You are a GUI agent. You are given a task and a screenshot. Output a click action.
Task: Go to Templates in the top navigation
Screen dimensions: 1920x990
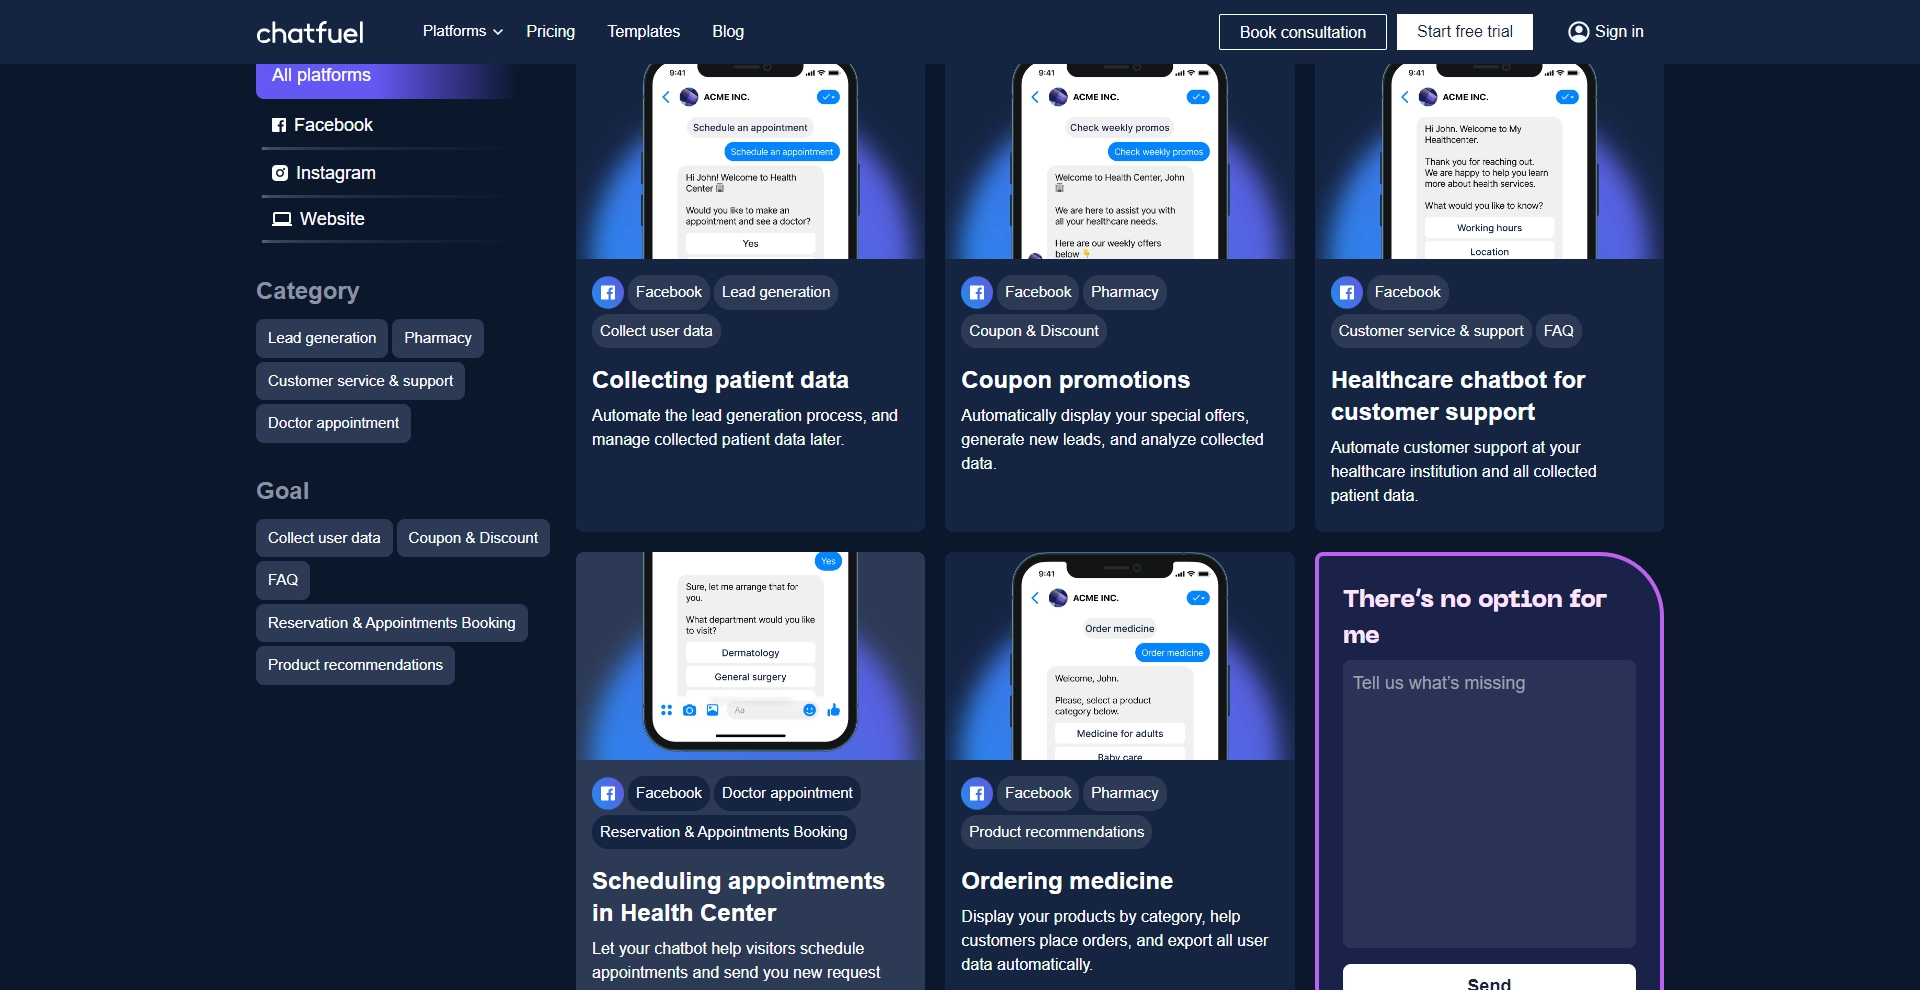point(643,31)
